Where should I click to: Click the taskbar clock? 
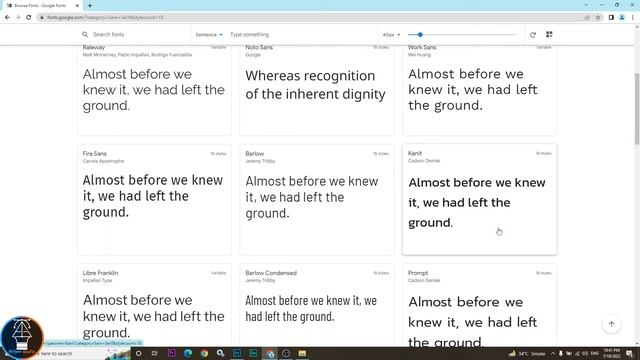tap(611, 353)
